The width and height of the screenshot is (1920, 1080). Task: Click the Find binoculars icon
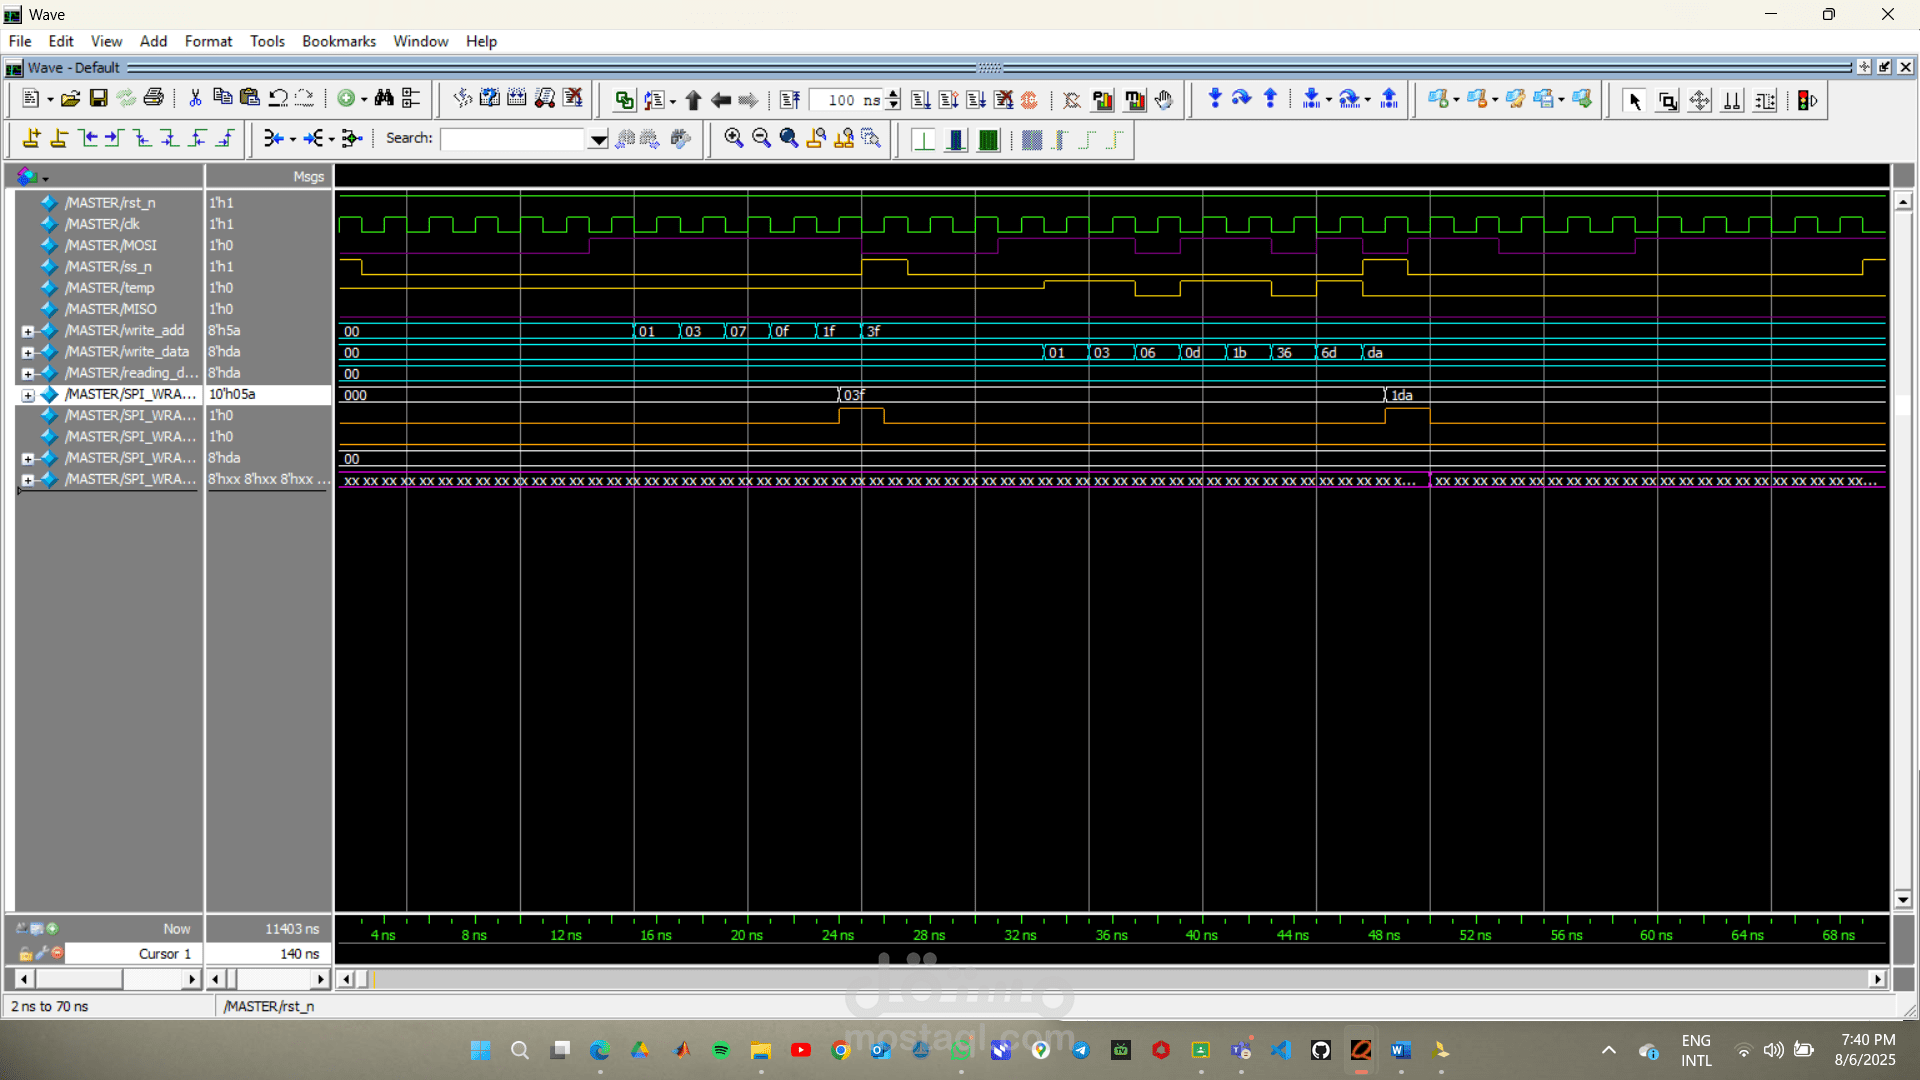pos(384,99)
